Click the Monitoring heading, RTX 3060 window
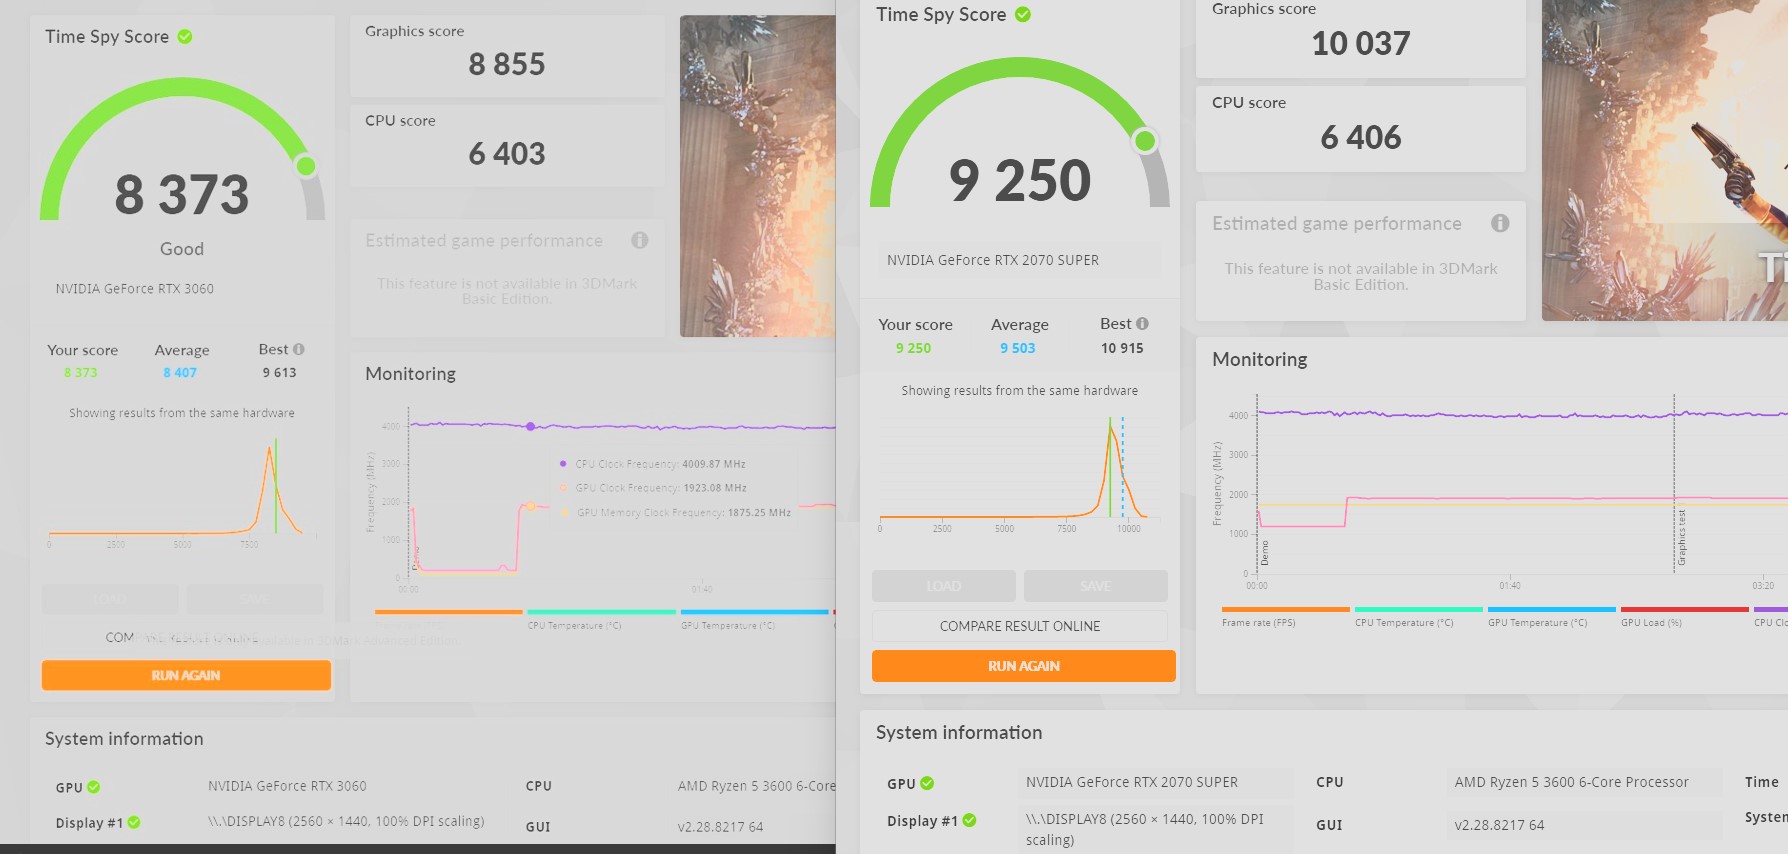Image resolution: width=1788 pixels, height=854 pixels. click(x=410, y=374)
